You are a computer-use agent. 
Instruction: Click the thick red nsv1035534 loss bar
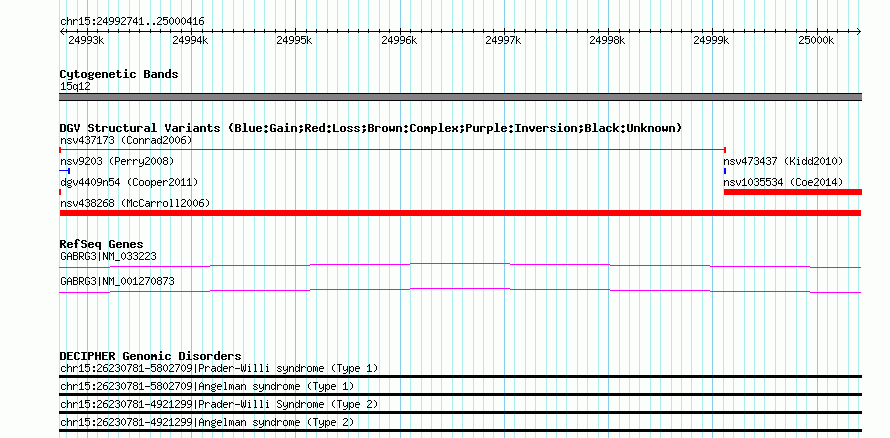793,192
